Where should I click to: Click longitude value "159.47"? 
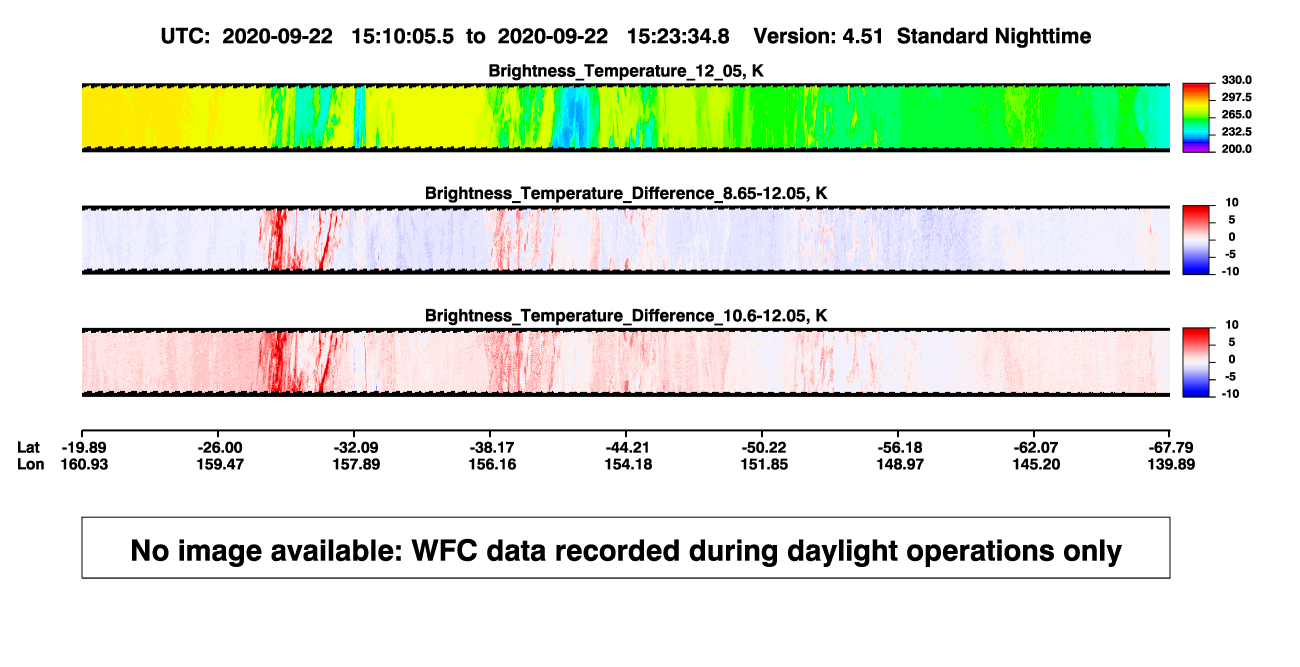coord(220,464)
